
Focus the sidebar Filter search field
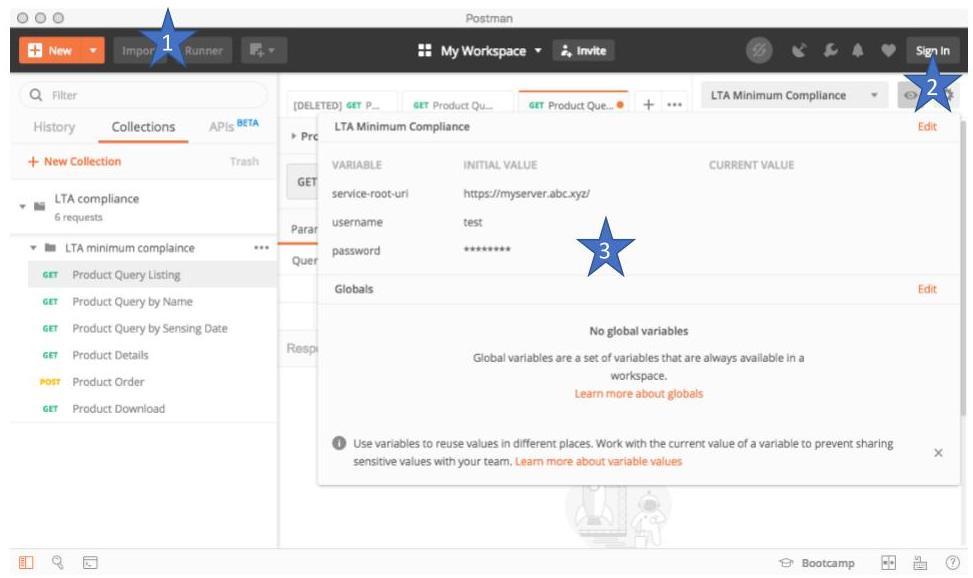coord(144,95)
